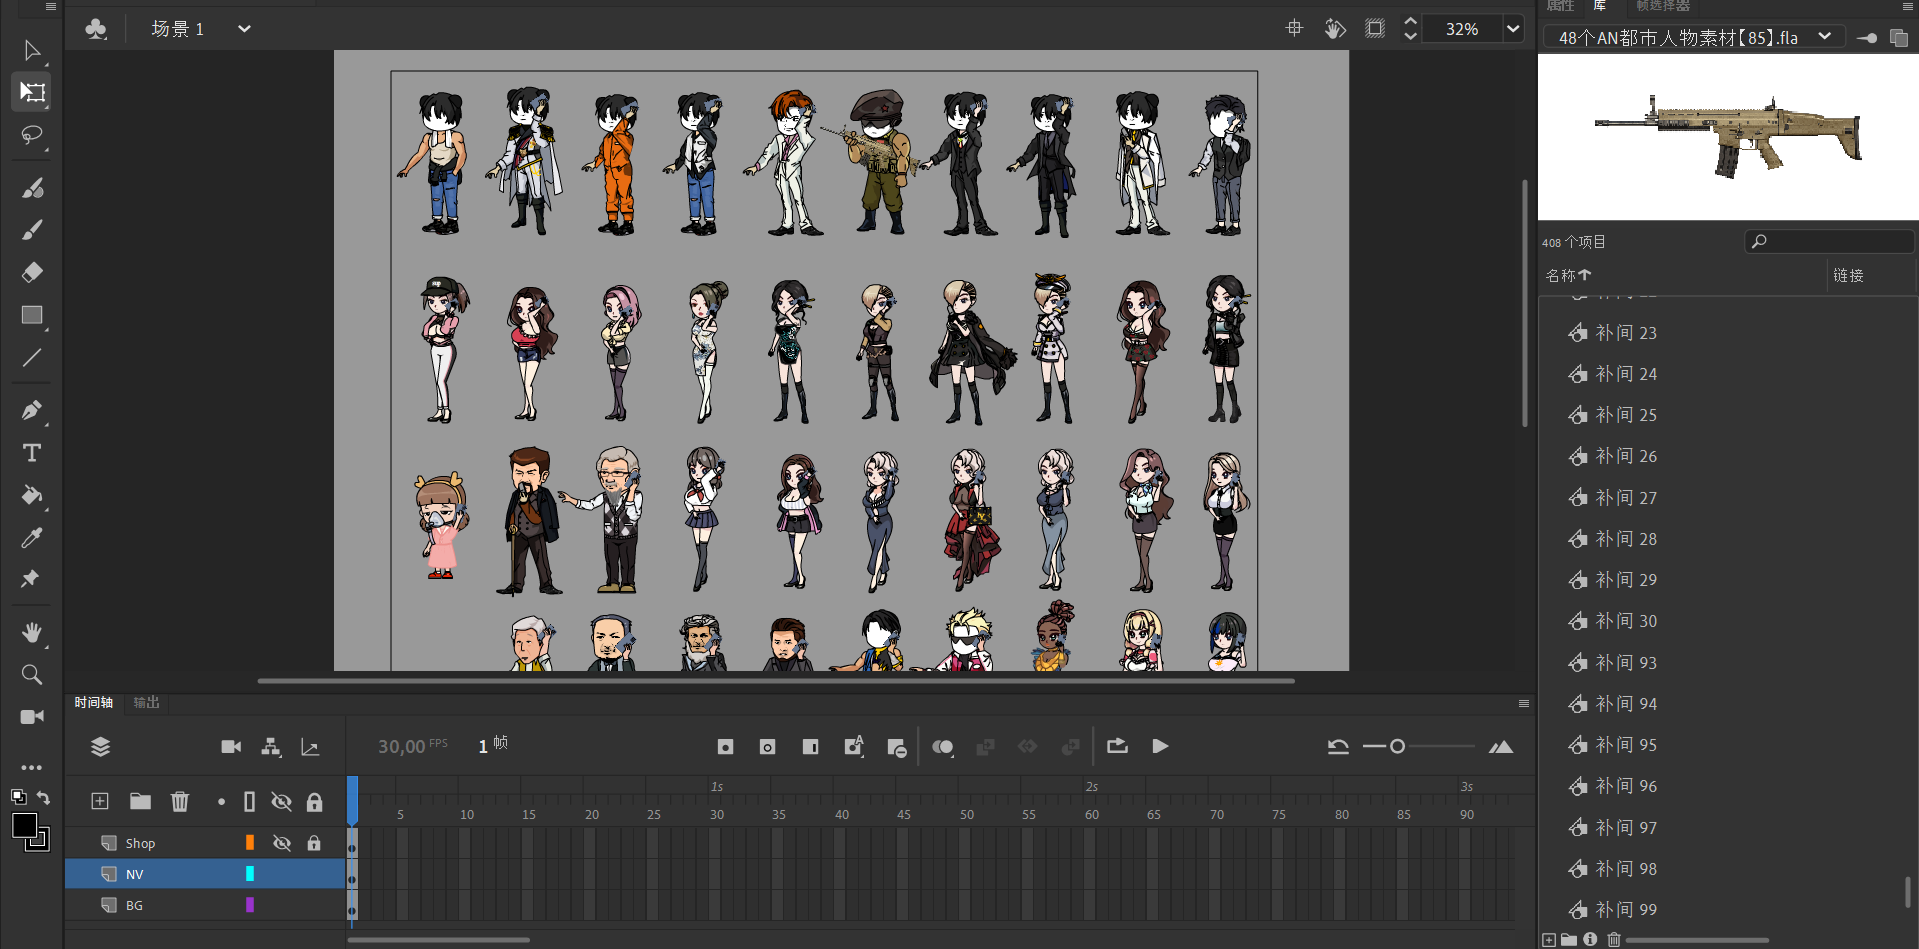Select library item 补间 27
This screenshot has width=1919, height=949.
(x=1626, y=498)
